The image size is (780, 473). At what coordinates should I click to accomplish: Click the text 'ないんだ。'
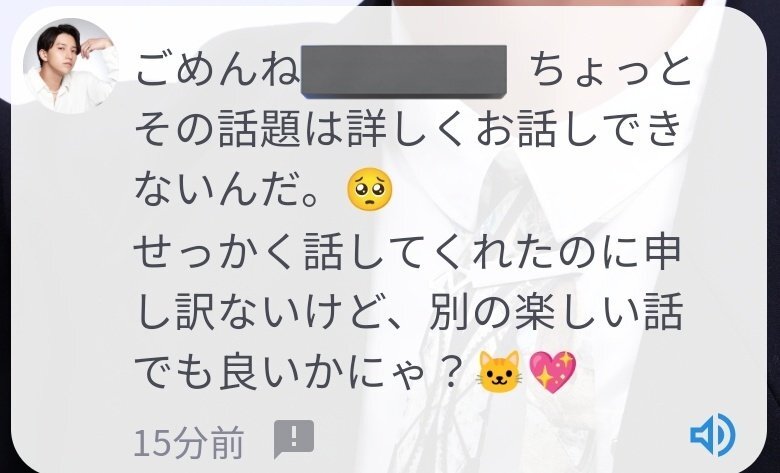(x=226, y=190)
